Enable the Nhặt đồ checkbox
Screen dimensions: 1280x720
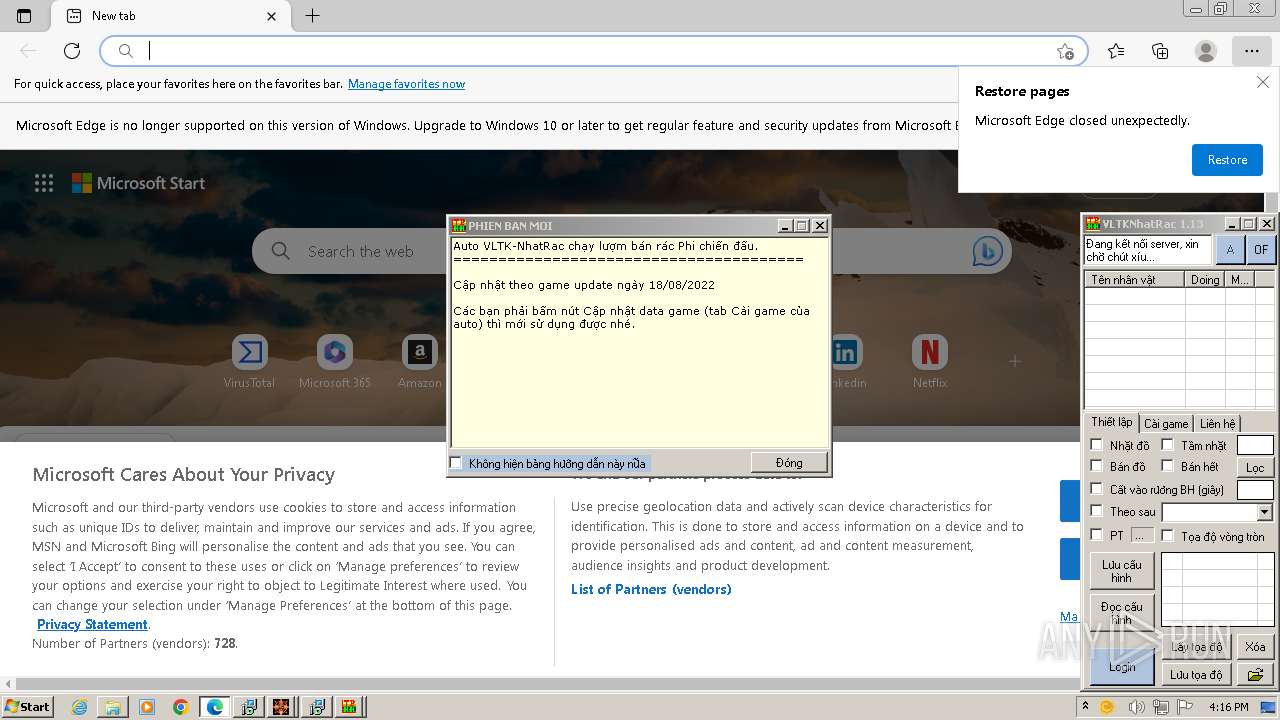pos(1096,445)
